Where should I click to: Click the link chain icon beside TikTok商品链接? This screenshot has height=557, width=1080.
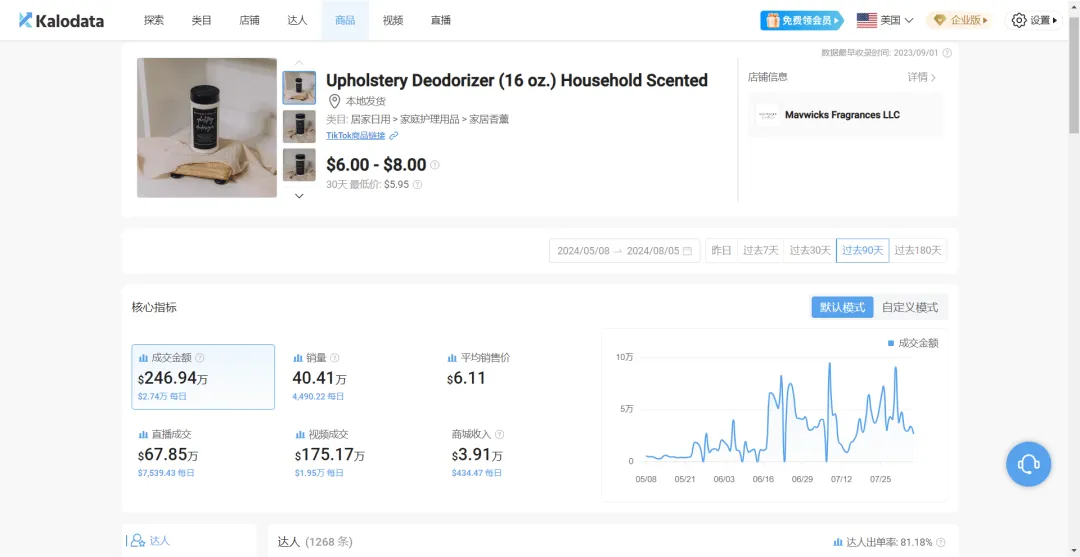[393, 136]
